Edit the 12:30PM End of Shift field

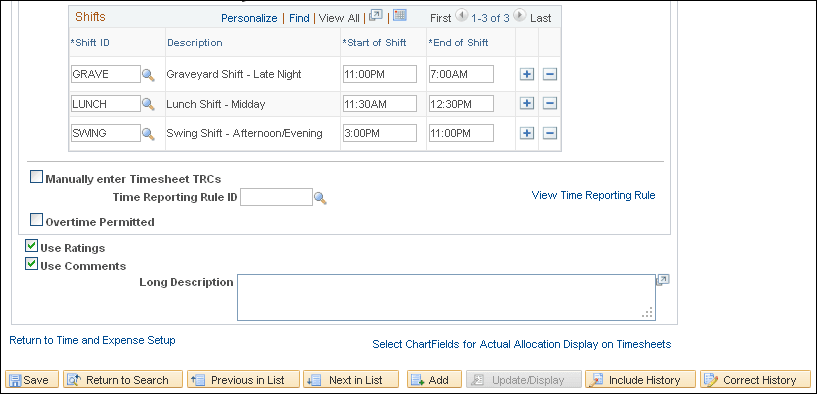coord(461,104)
